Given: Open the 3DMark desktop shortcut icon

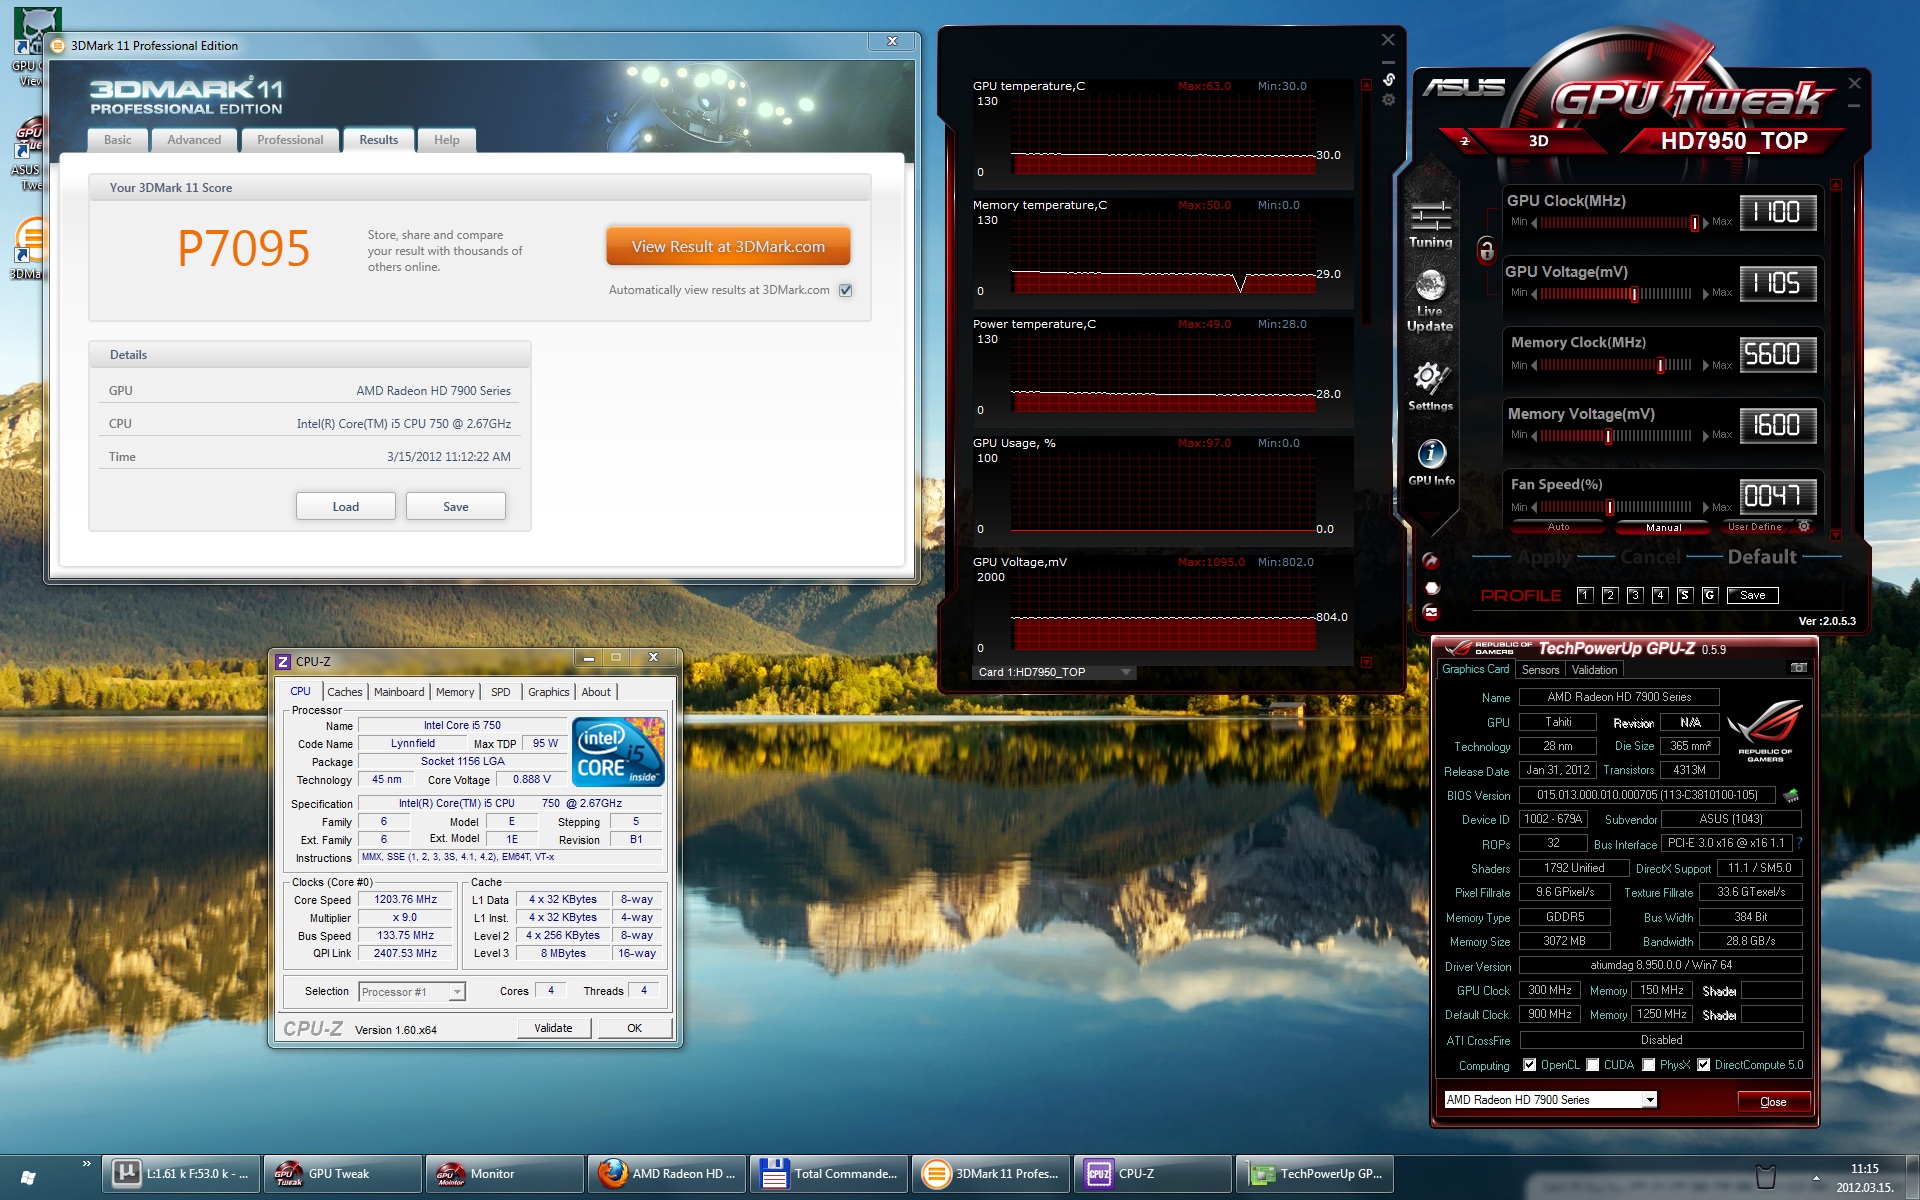Looking at the screenshot, I should click(28, 247).
